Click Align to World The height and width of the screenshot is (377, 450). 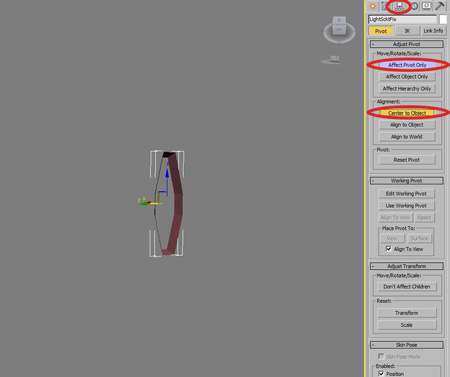pos(407,137)
